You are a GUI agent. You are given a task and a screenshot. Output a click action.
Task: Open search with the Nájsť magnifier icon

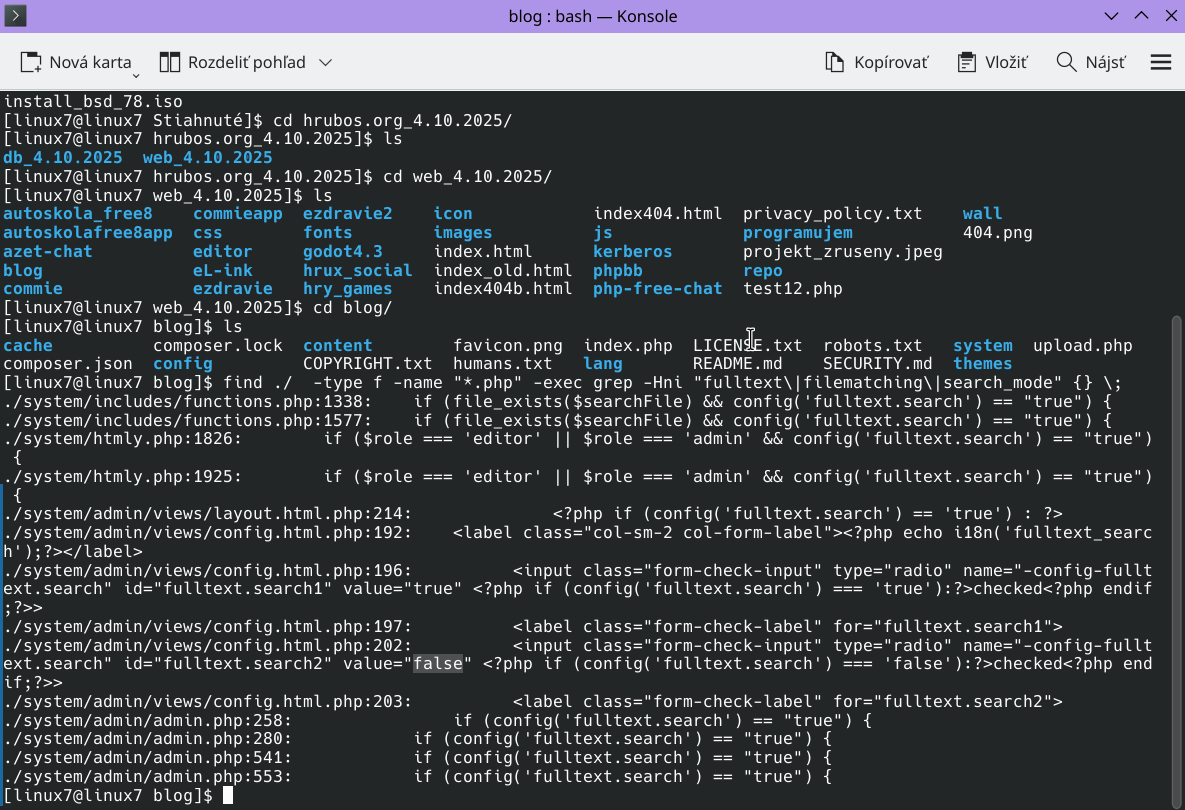point(1066,62)
